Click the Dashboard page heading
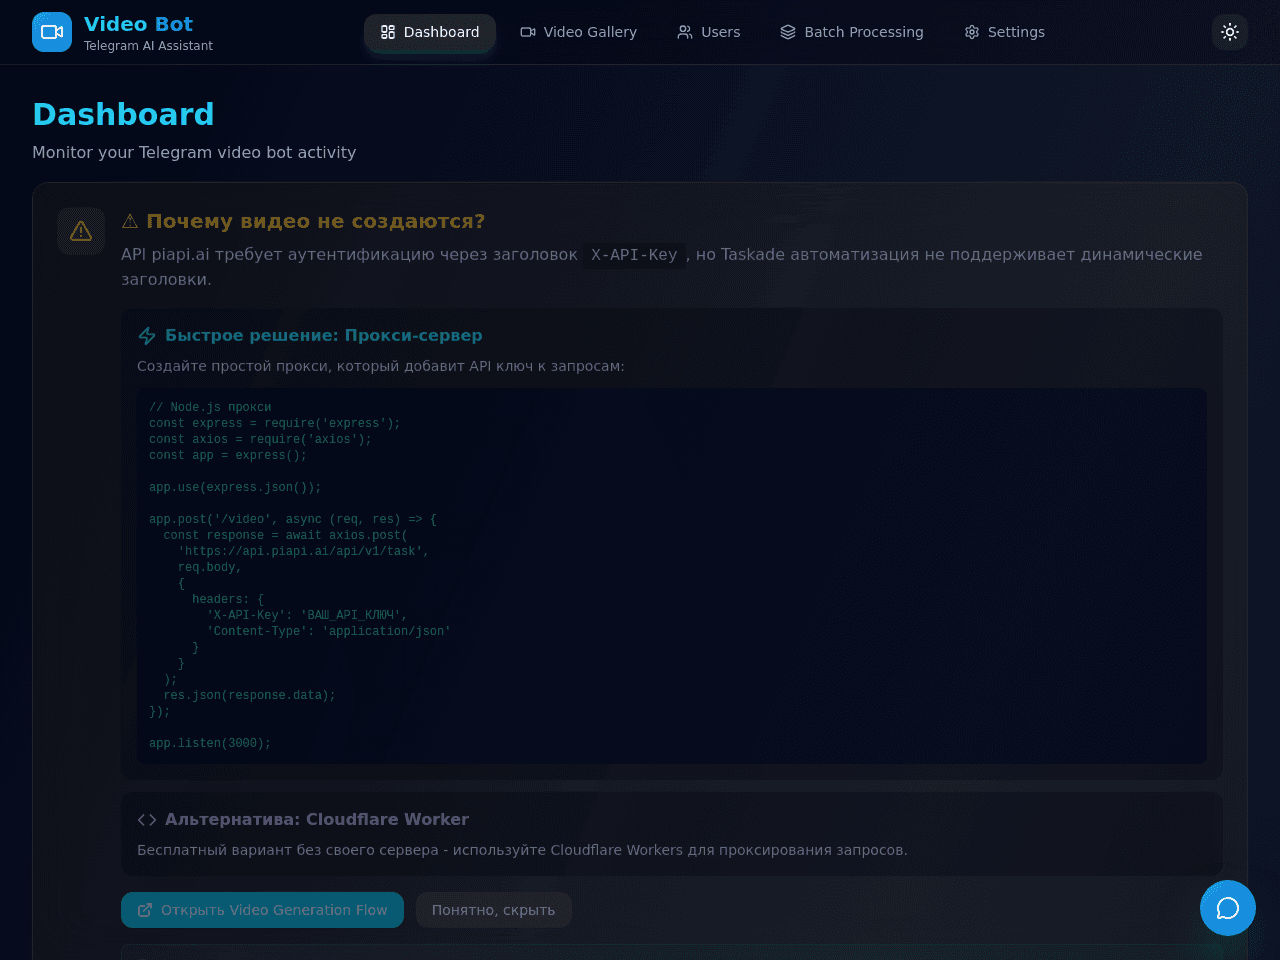 (123, 114)
